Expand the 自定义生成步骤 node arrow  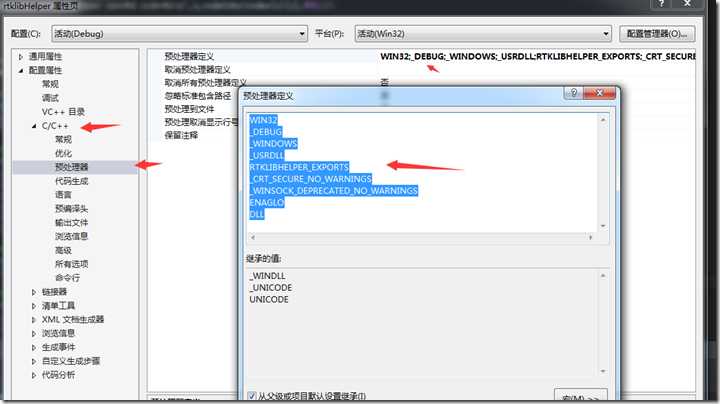[34, 361]
